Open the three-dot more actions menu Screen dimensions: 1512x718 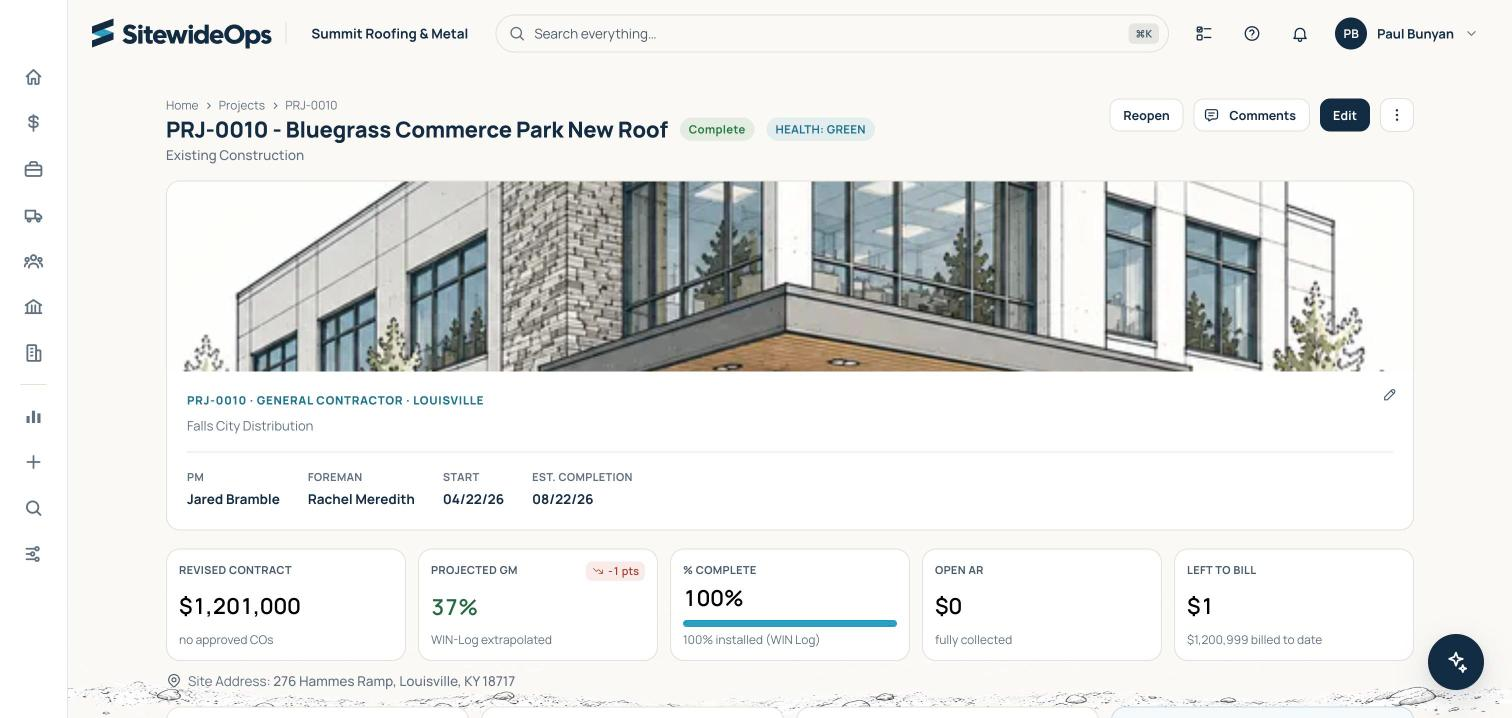(x=1397, y=115)
